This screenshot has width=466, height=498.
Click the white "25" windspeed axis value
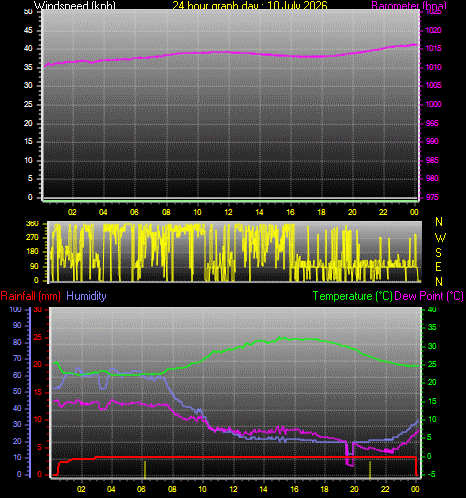[28, 104]
